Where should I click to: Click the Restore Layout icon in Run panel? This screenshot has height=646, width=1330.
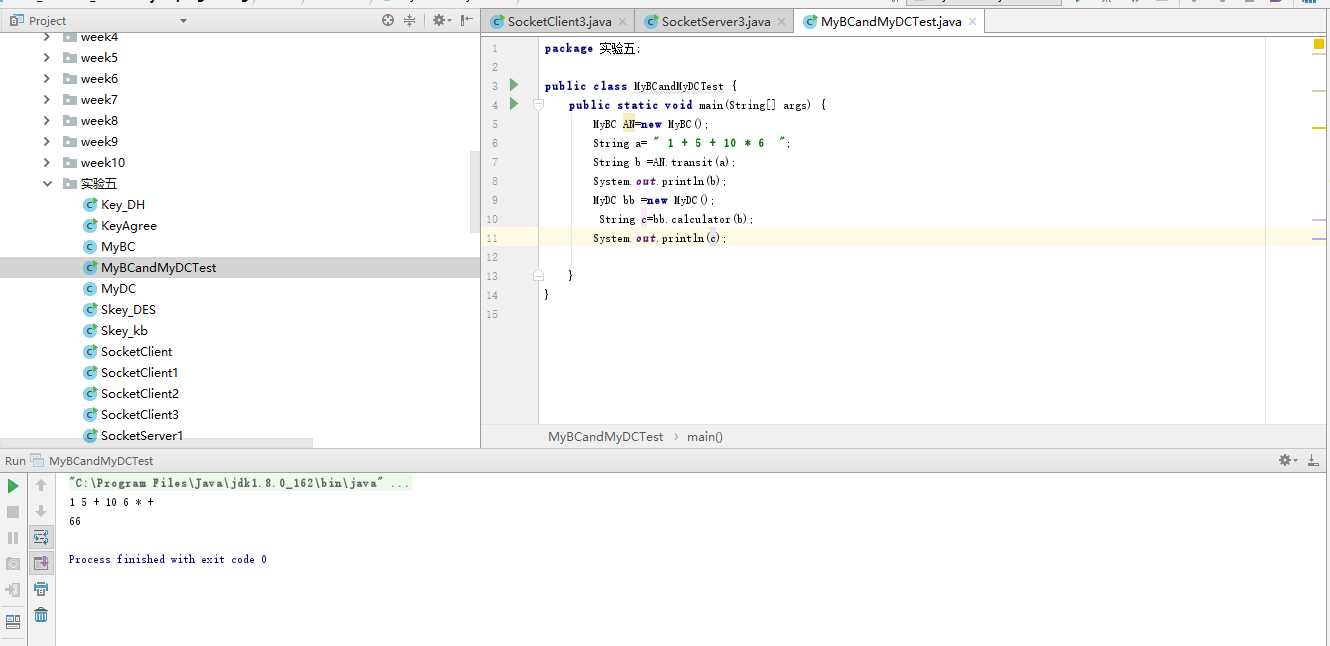coord(13,622)
